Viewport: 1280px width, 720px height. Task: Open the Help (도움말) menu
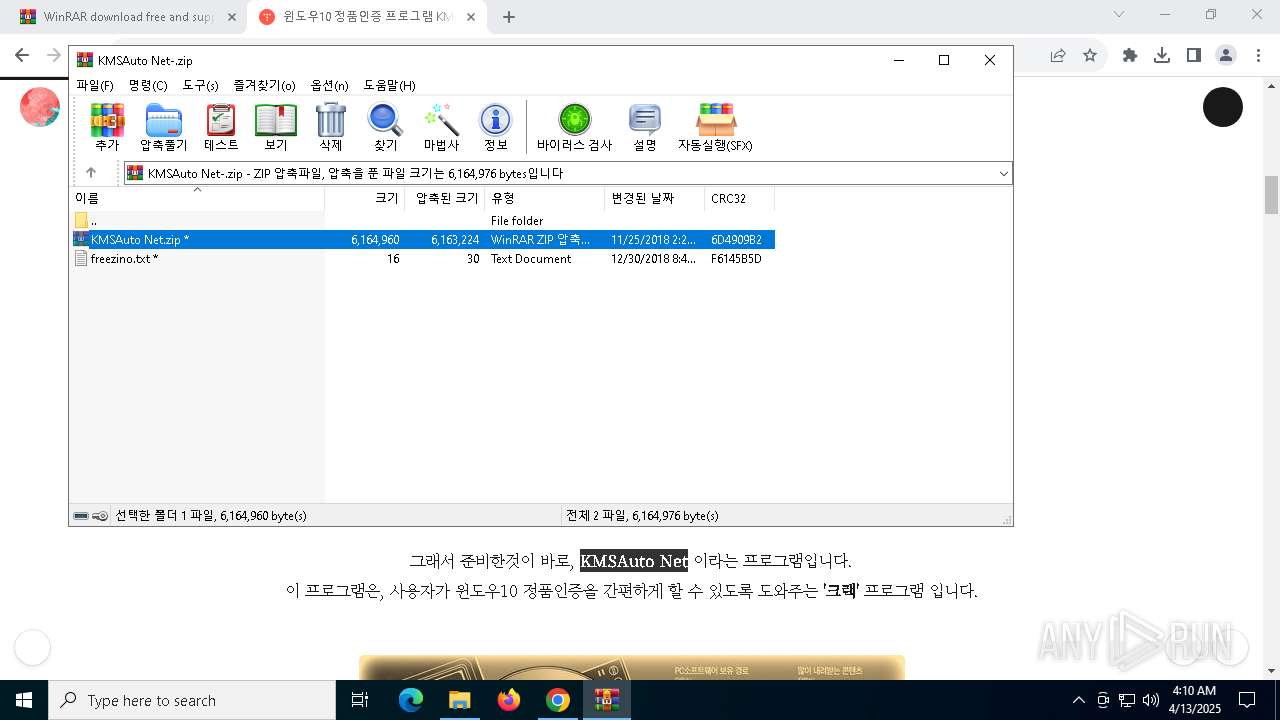coord(389,86)
